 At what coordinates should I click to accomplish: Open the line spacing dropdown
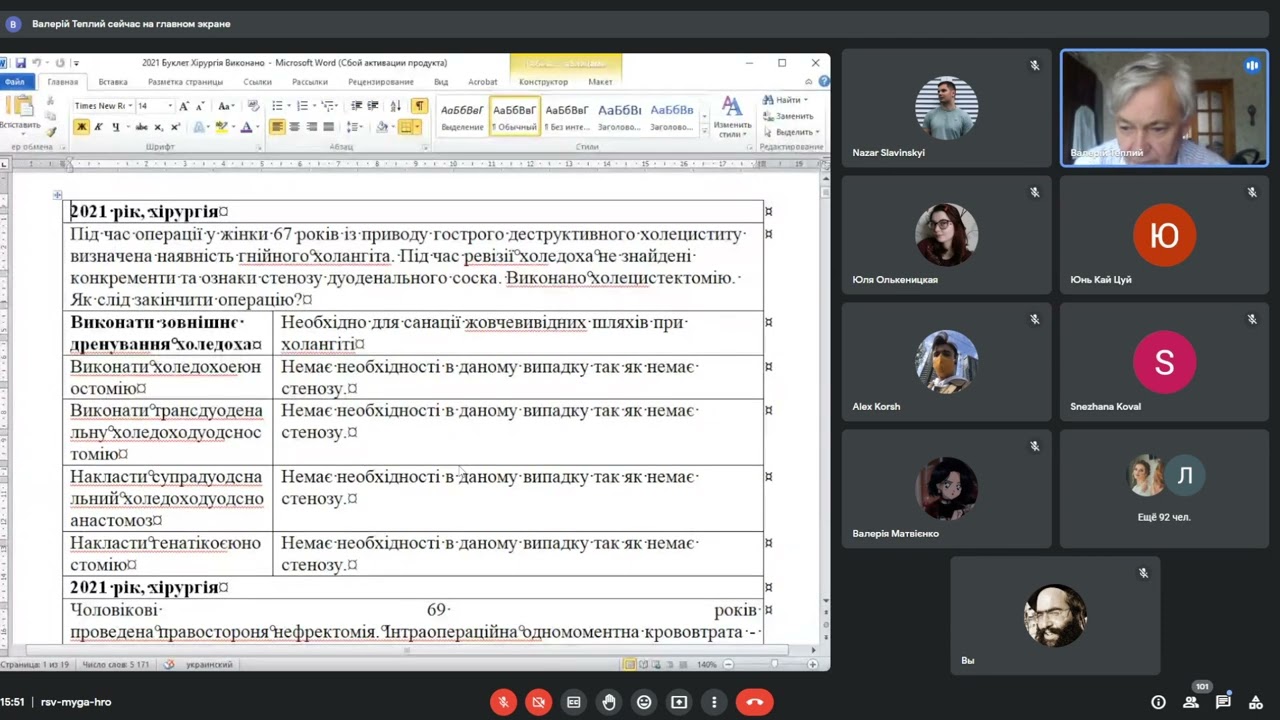pos(354,127)
